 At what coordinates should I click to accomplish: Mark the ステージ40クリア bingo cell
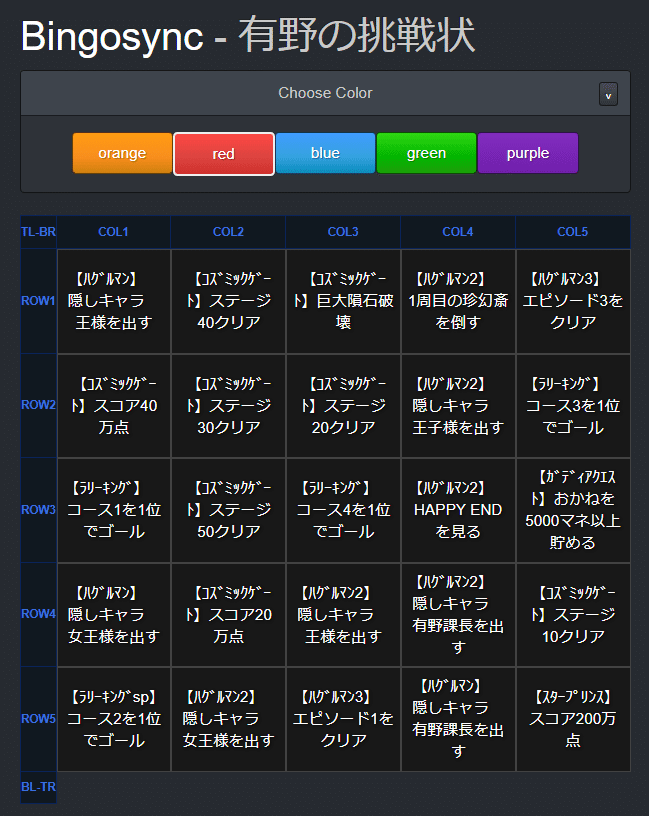(228, 301)
